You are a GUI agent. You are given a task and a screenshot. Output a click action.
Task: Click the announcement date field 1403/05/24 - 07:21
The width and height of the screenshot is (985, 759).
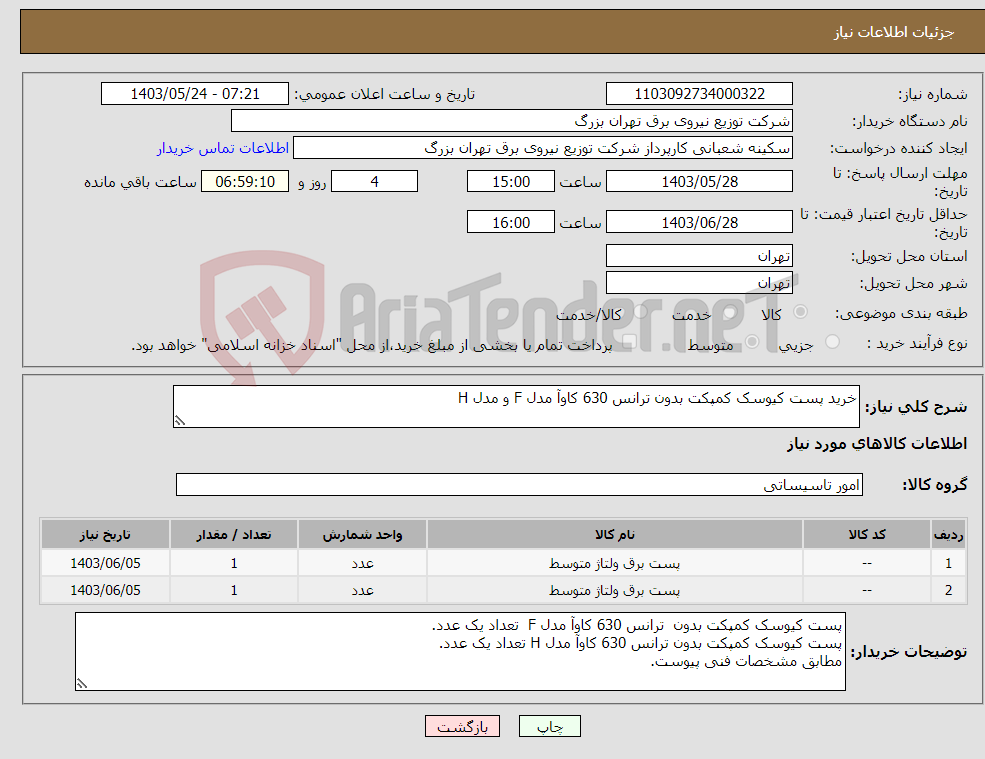195,94
